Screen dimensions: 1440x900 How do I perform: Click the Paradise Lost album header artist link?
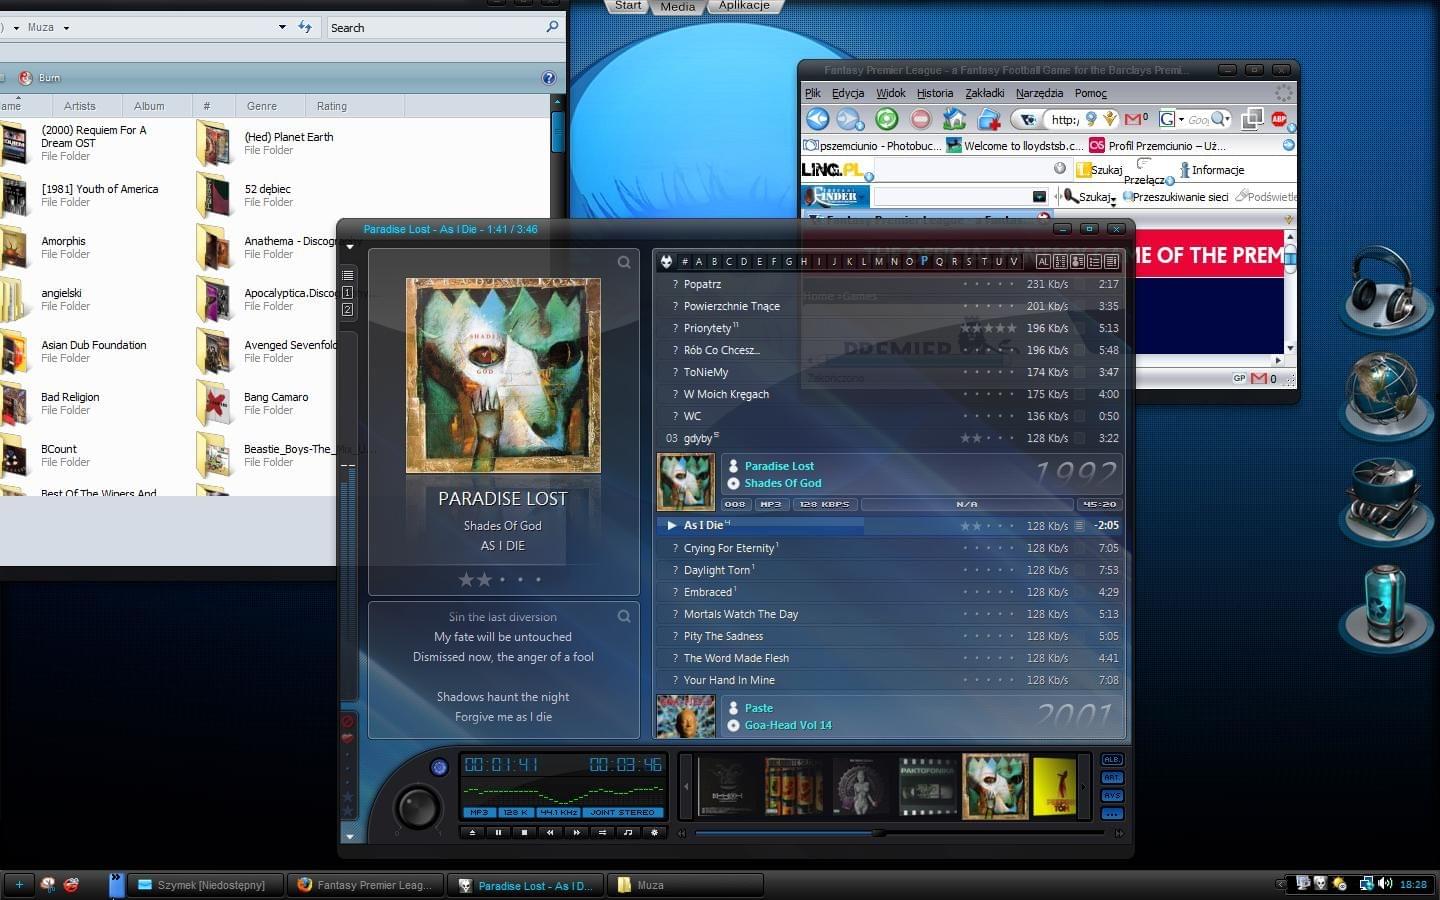pos(779,466)
